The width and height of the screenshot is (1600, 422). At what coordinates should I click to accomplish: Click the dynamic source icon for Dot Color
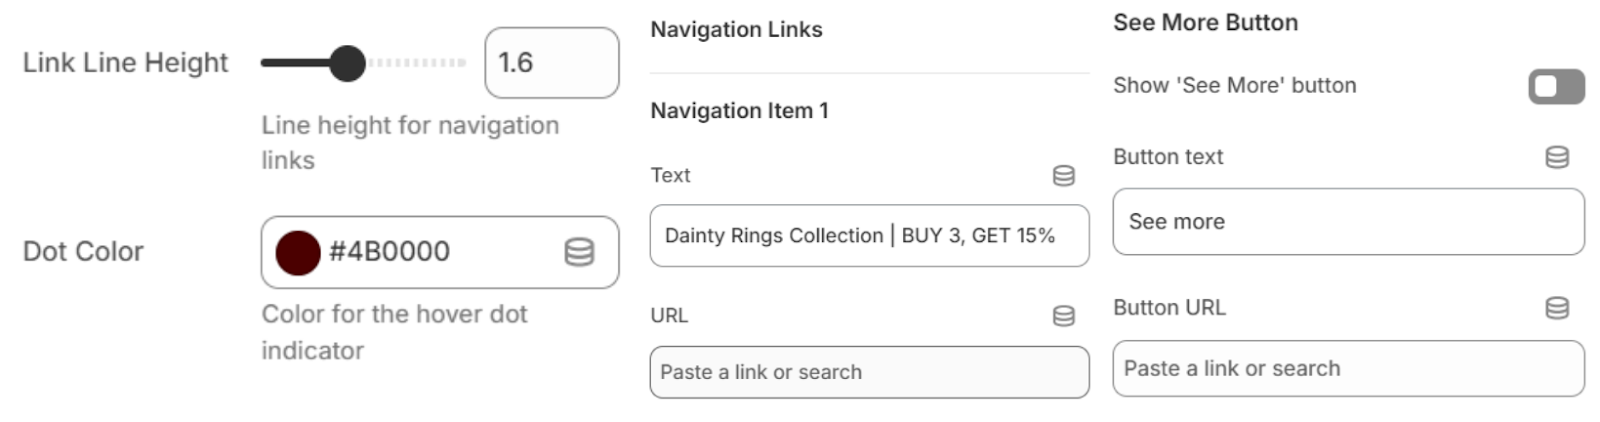pyautogui.click(x=579, y=252)
